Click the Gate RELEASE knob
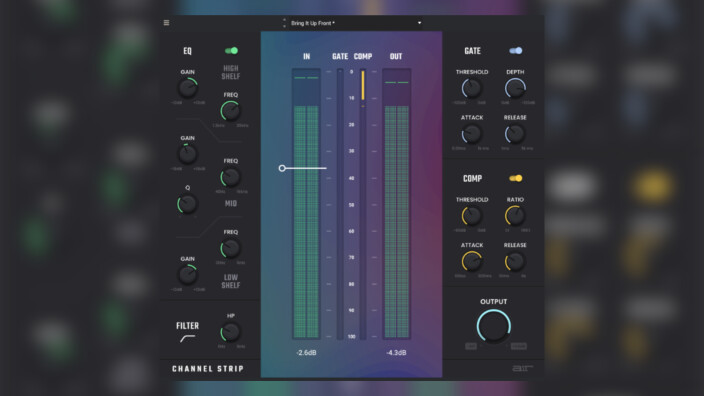This screenshot has width=704, height=396. pyautogui.click(x=515, y=134)
